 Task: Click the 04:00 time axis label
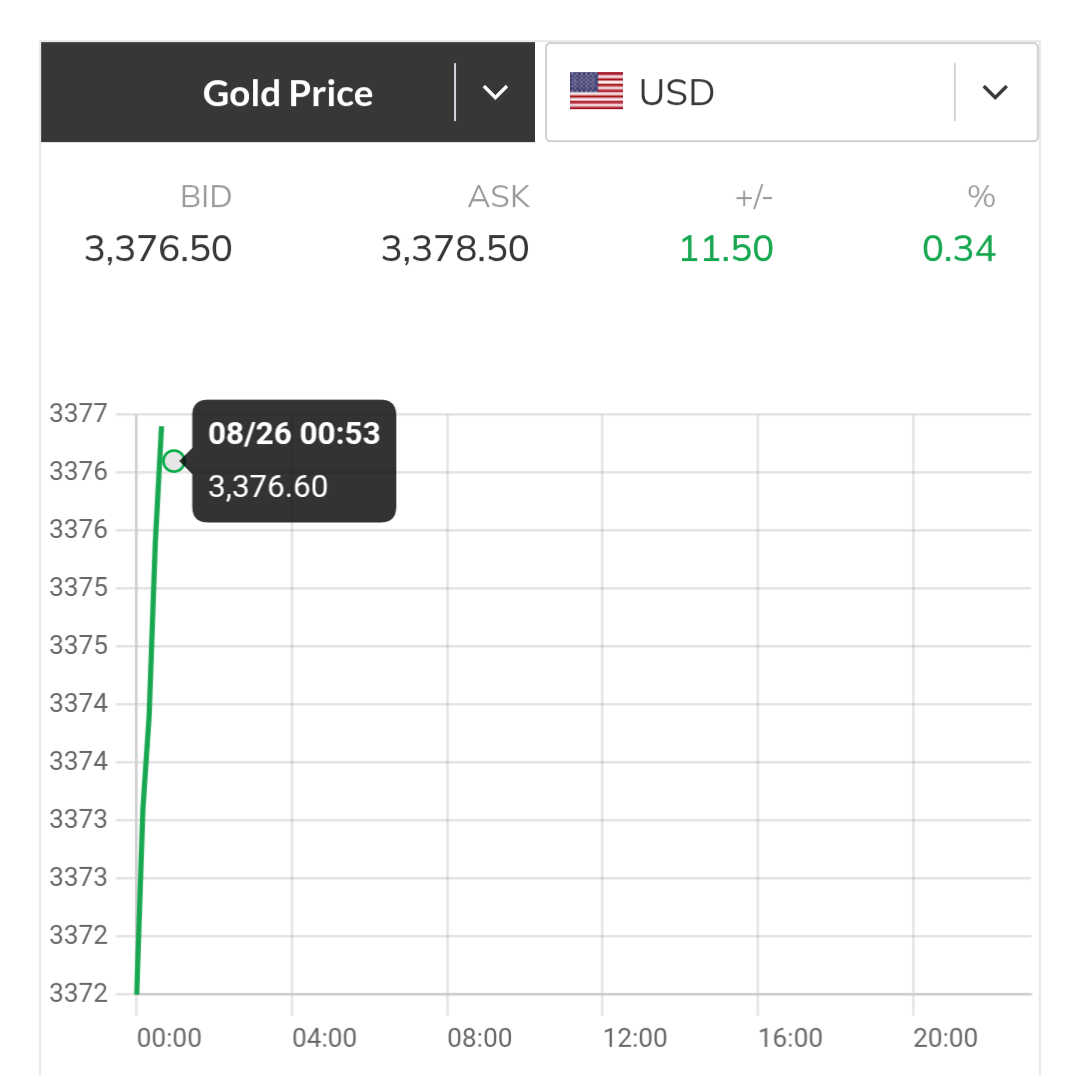[324, 1038]
